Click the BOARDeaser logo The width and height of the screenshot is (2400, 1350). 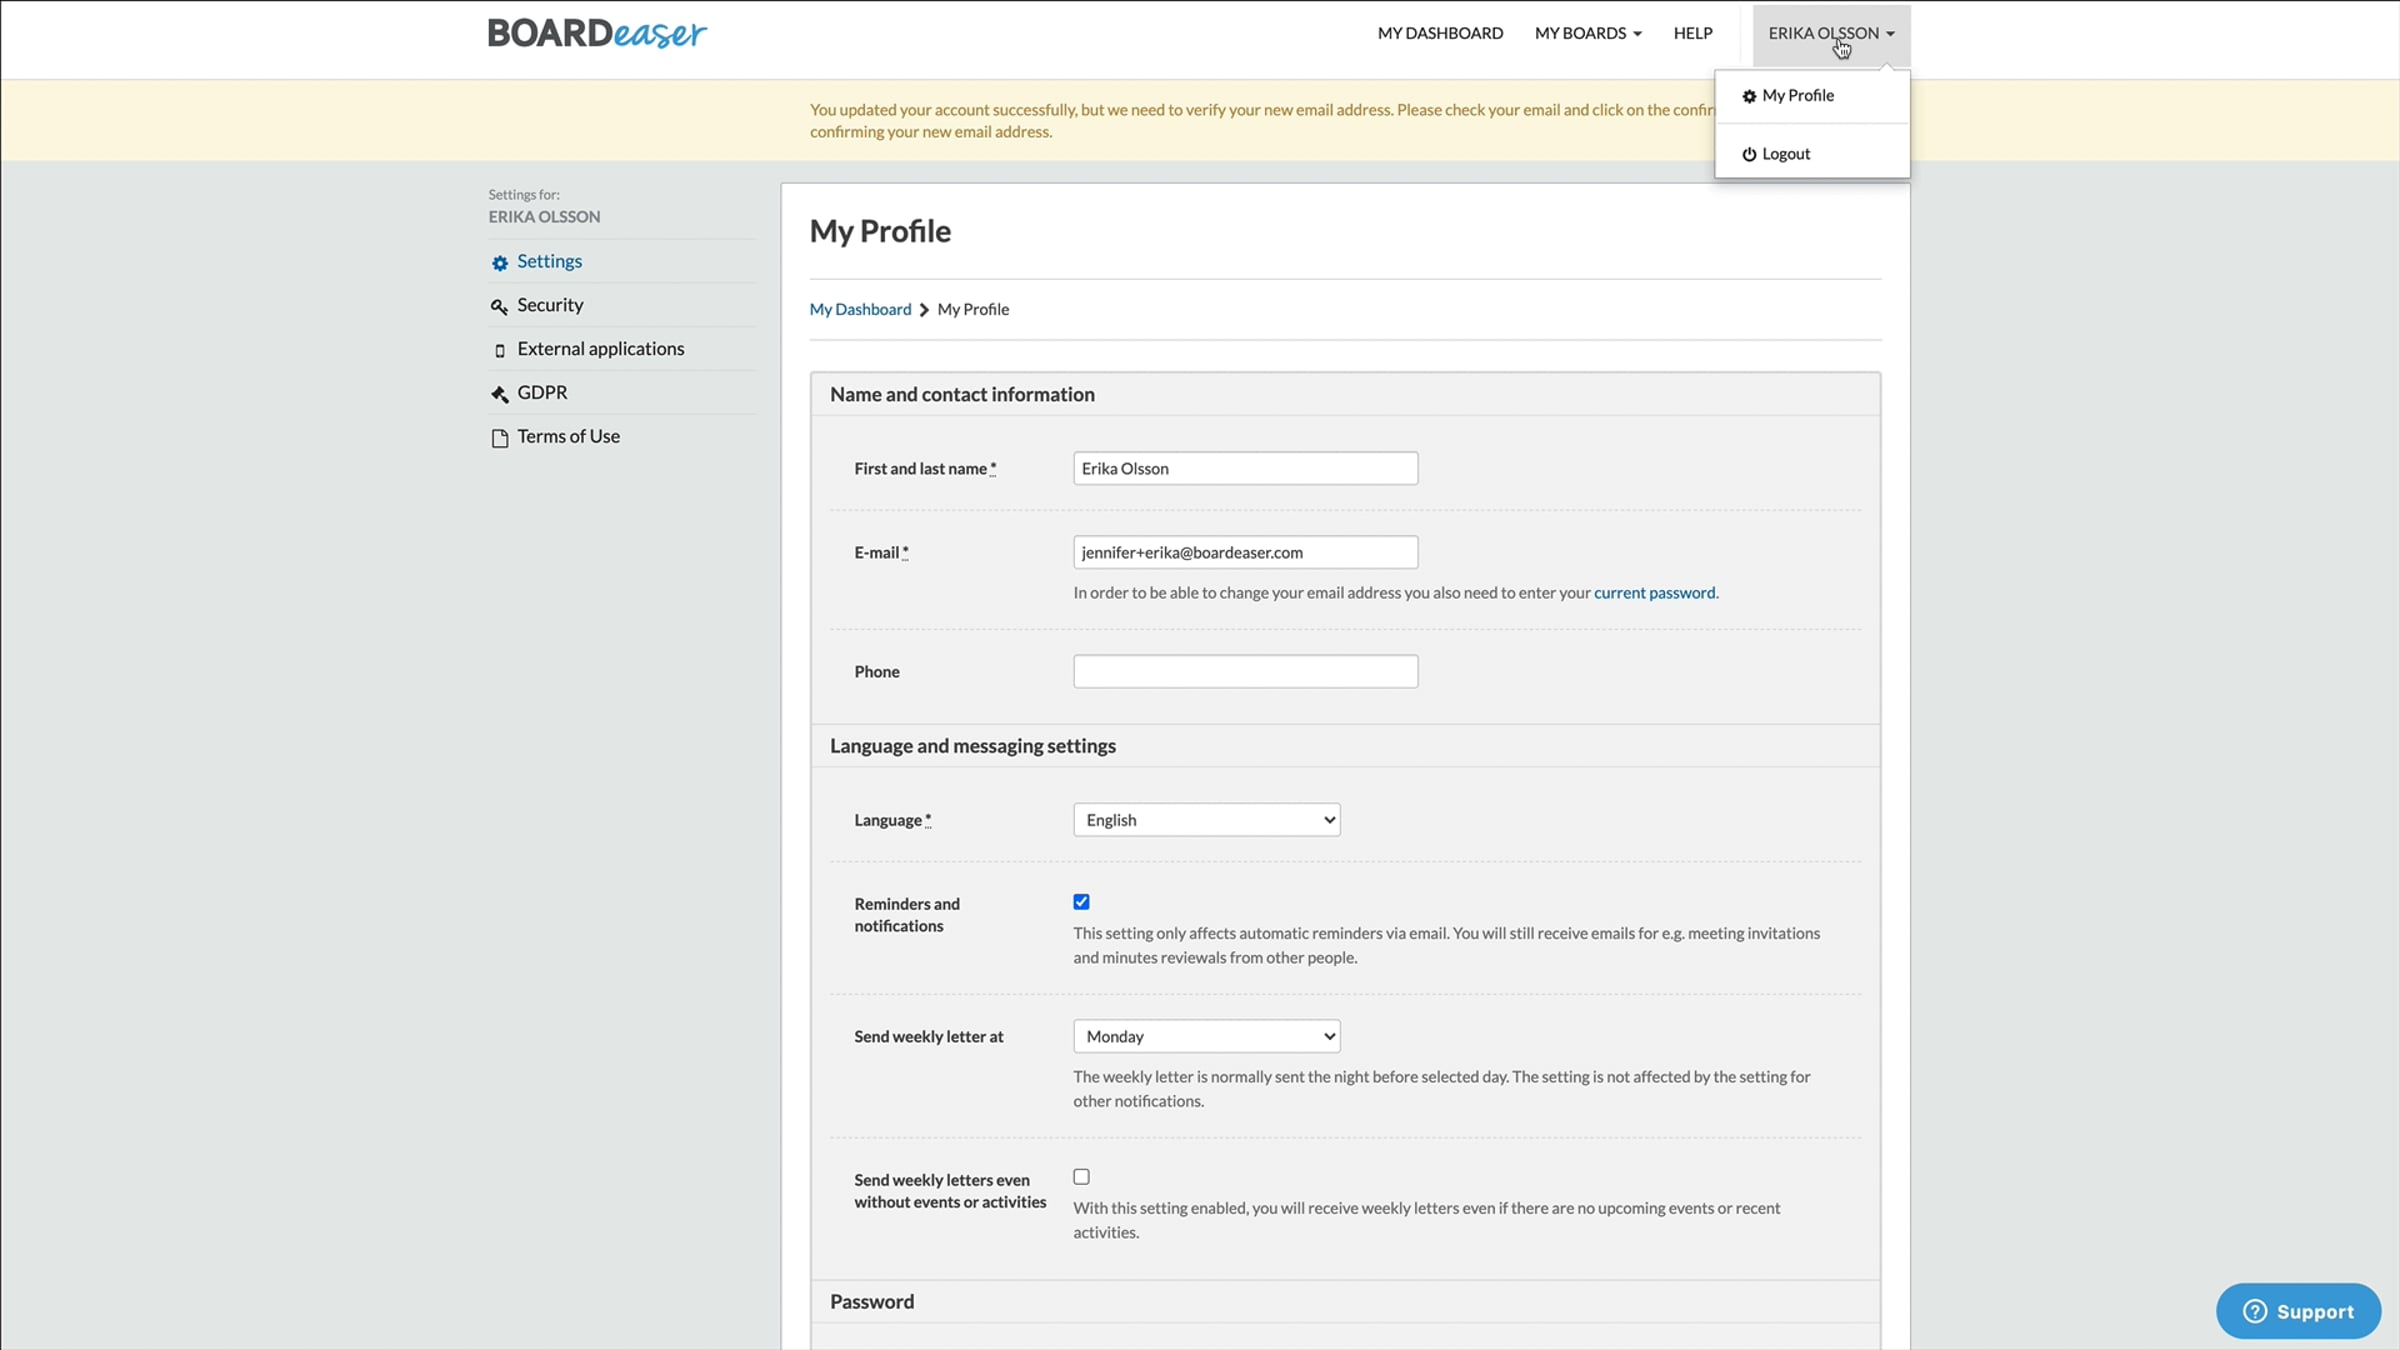coord(597,34)
